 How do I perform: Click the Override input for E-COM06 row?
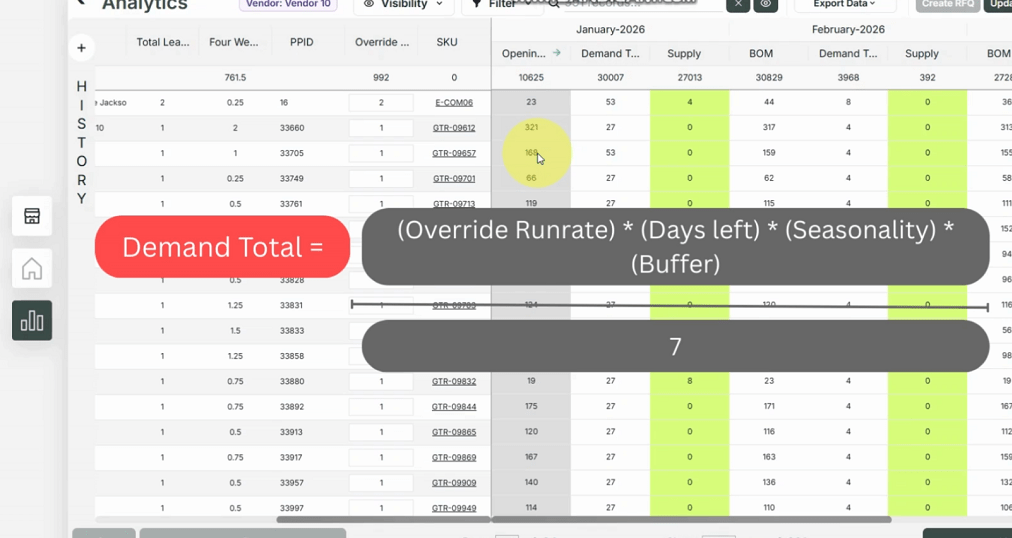(381, 103)
